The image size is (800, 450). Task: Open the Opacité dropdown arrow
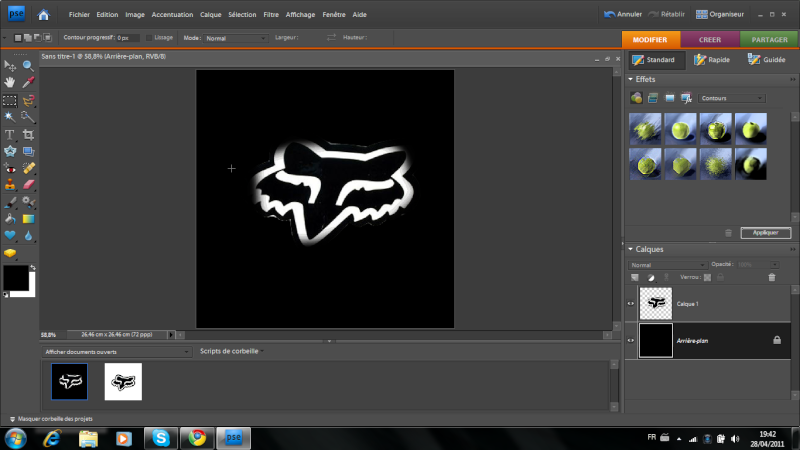774,265
